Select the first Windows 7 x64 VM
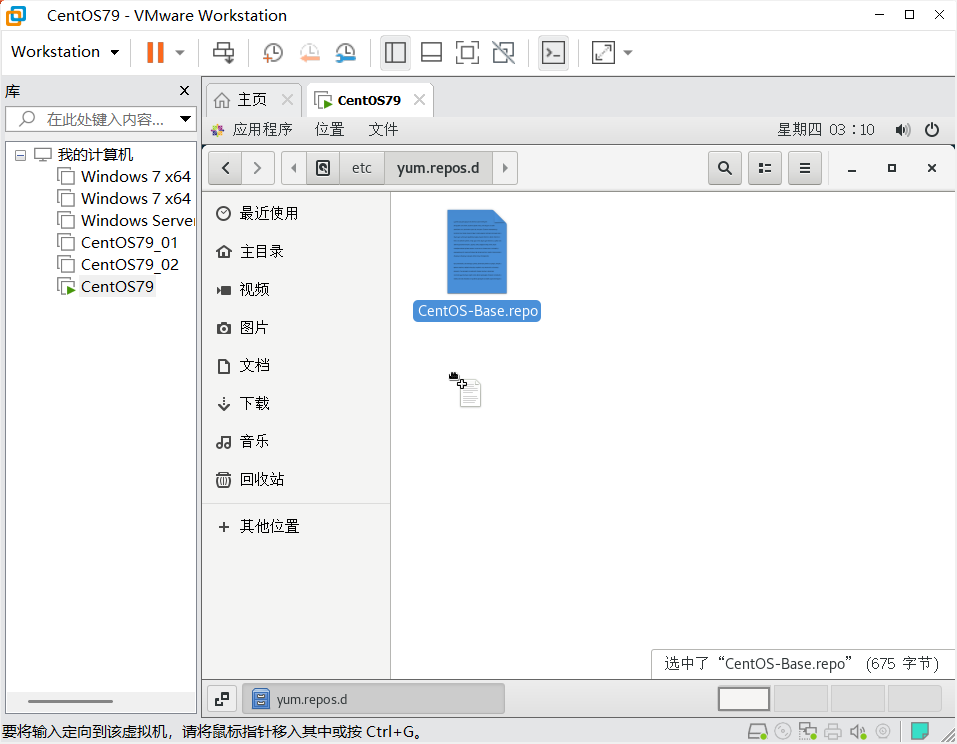 click(x=135, y=177)
